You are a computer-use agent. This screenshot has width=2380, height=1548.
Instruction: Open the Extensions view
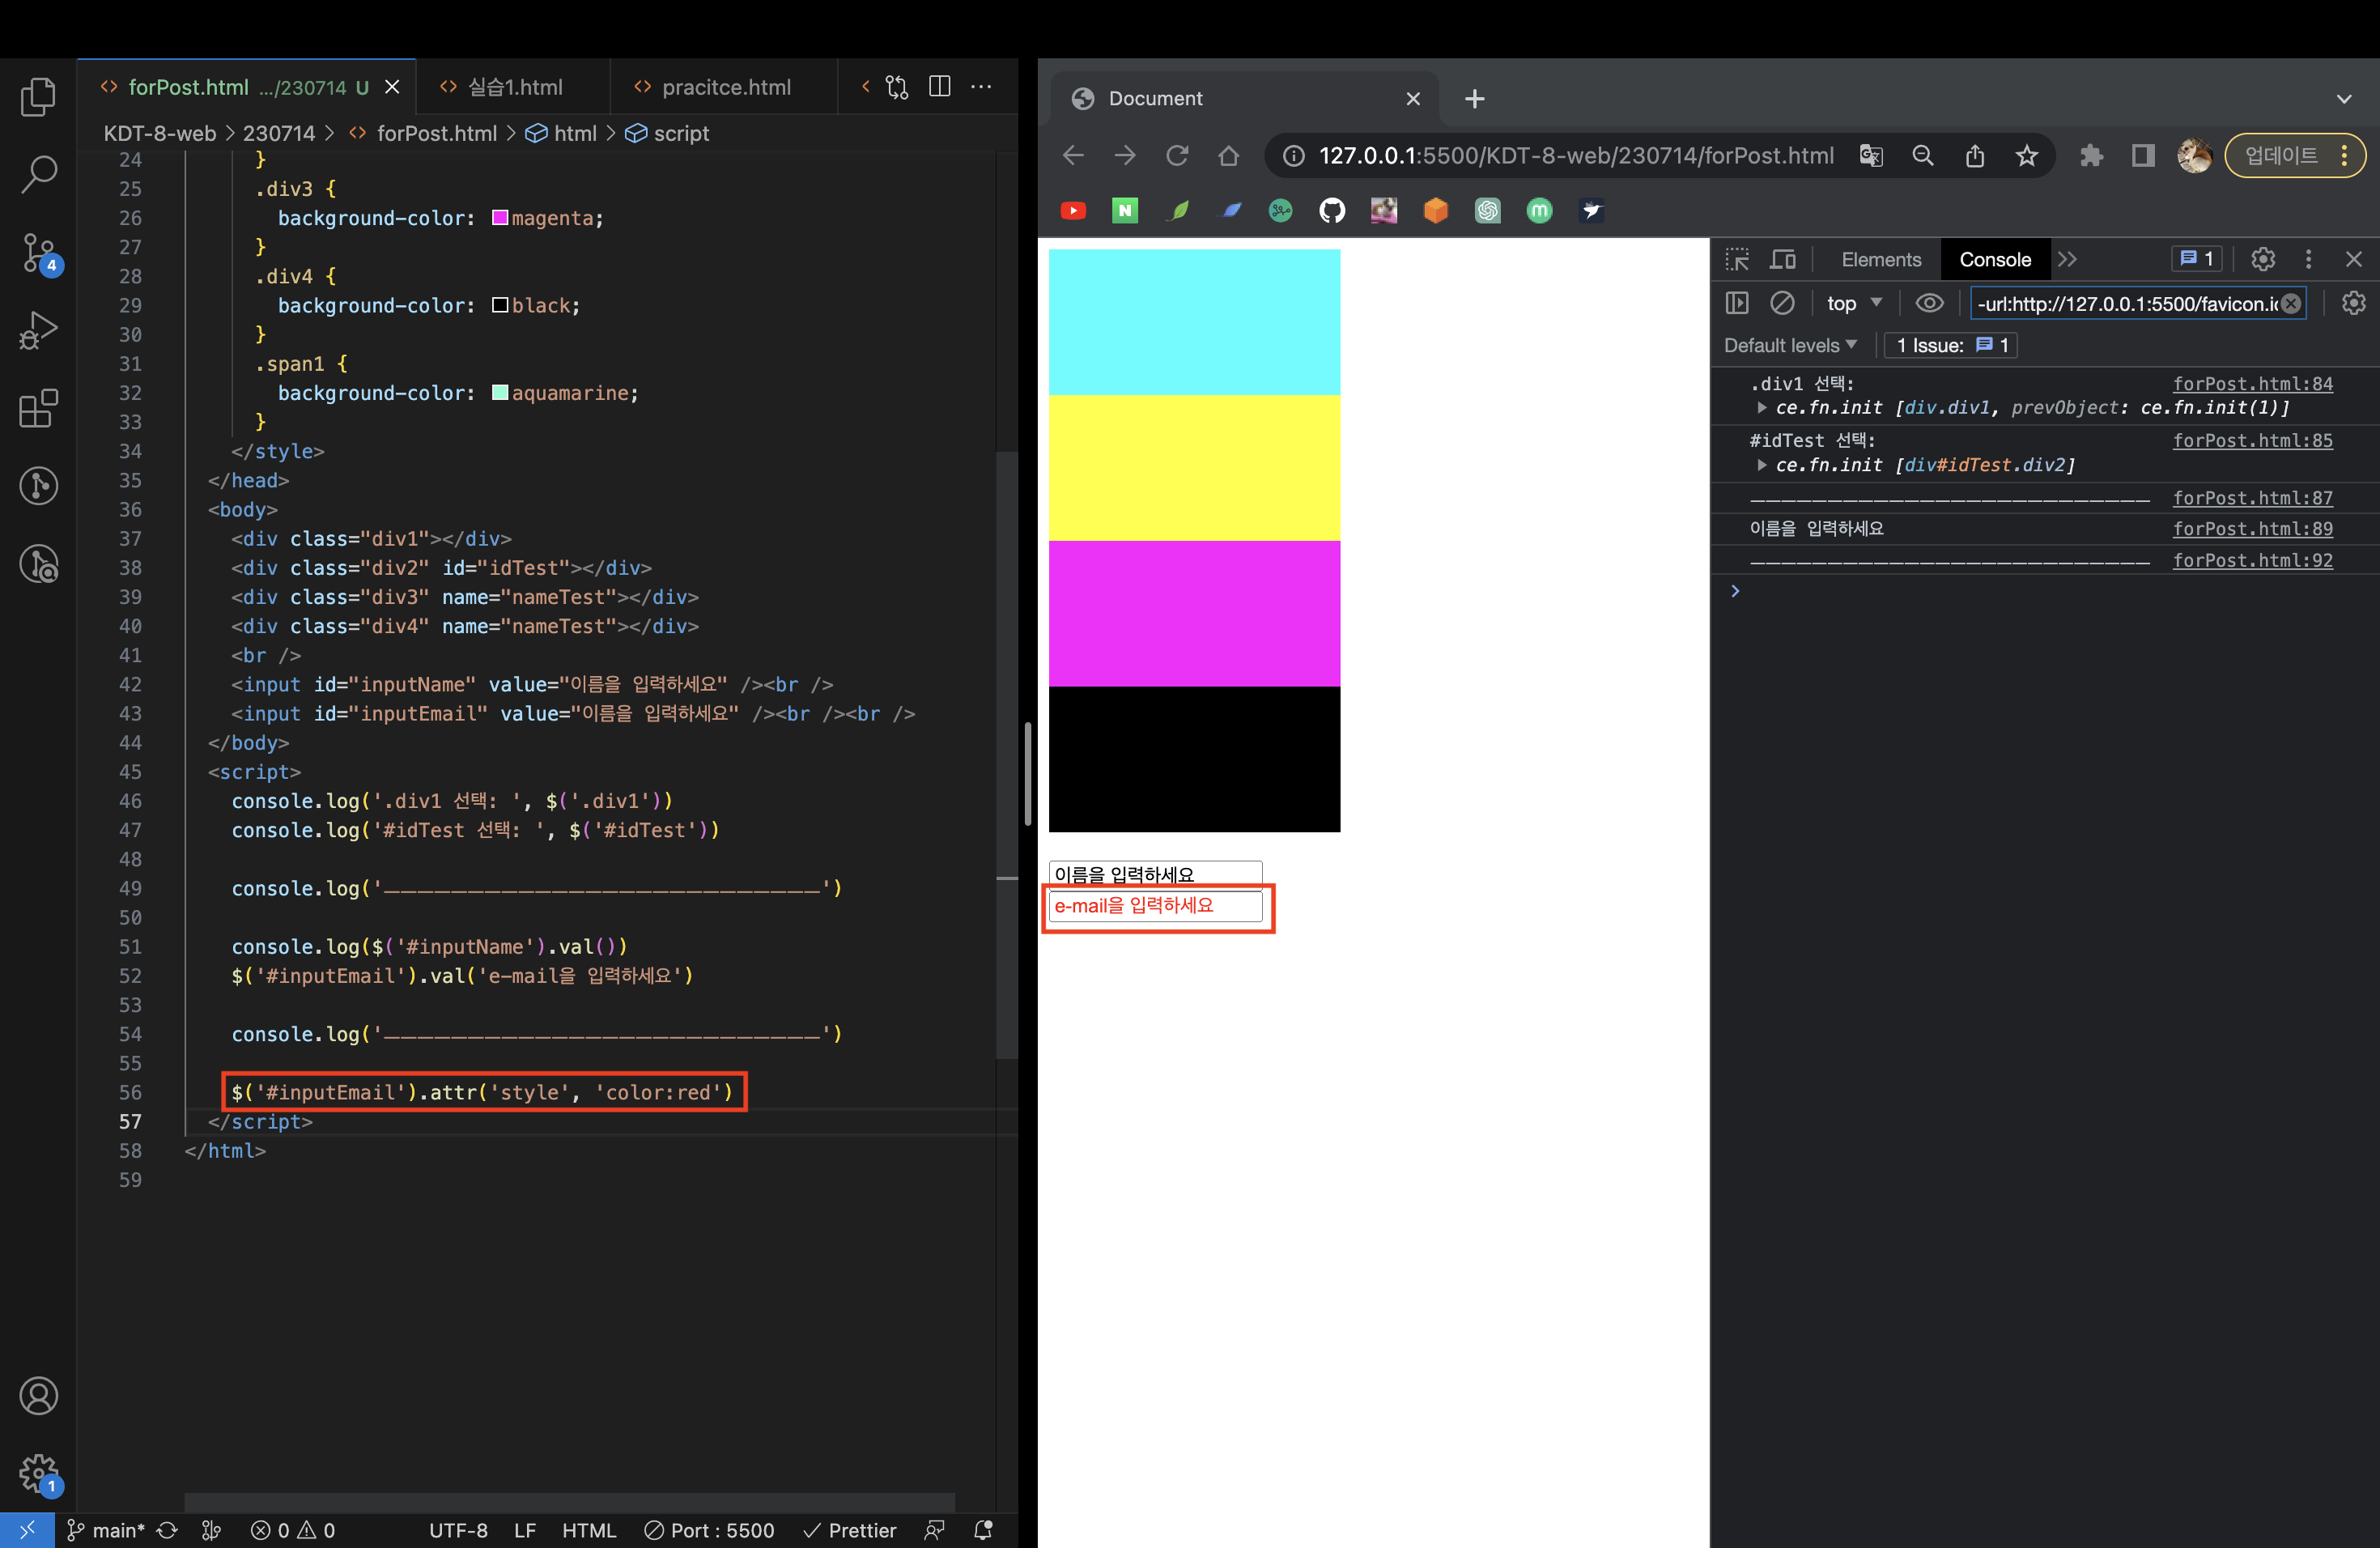38,409
